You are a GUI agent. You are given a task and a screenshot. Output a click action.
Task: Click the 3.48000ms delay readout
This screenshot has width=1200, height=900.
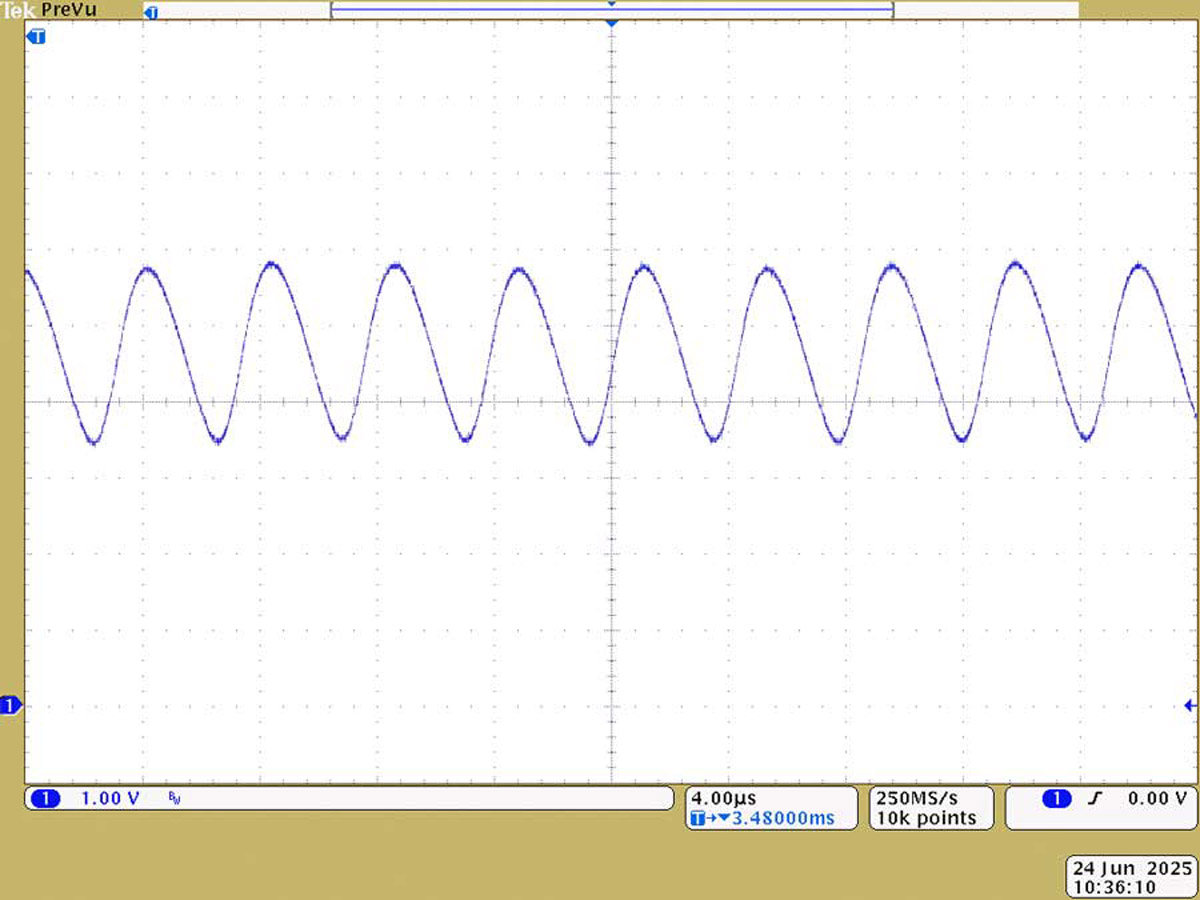tap(783, 818)
